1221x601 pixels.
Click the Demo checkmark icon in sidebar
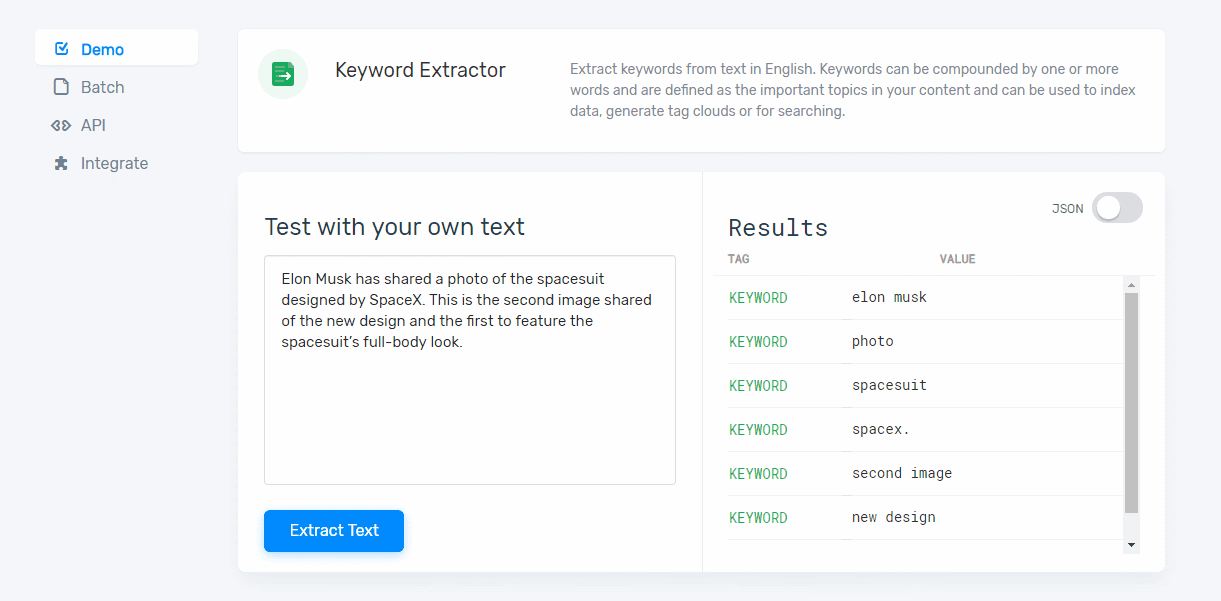click(62, 49)
